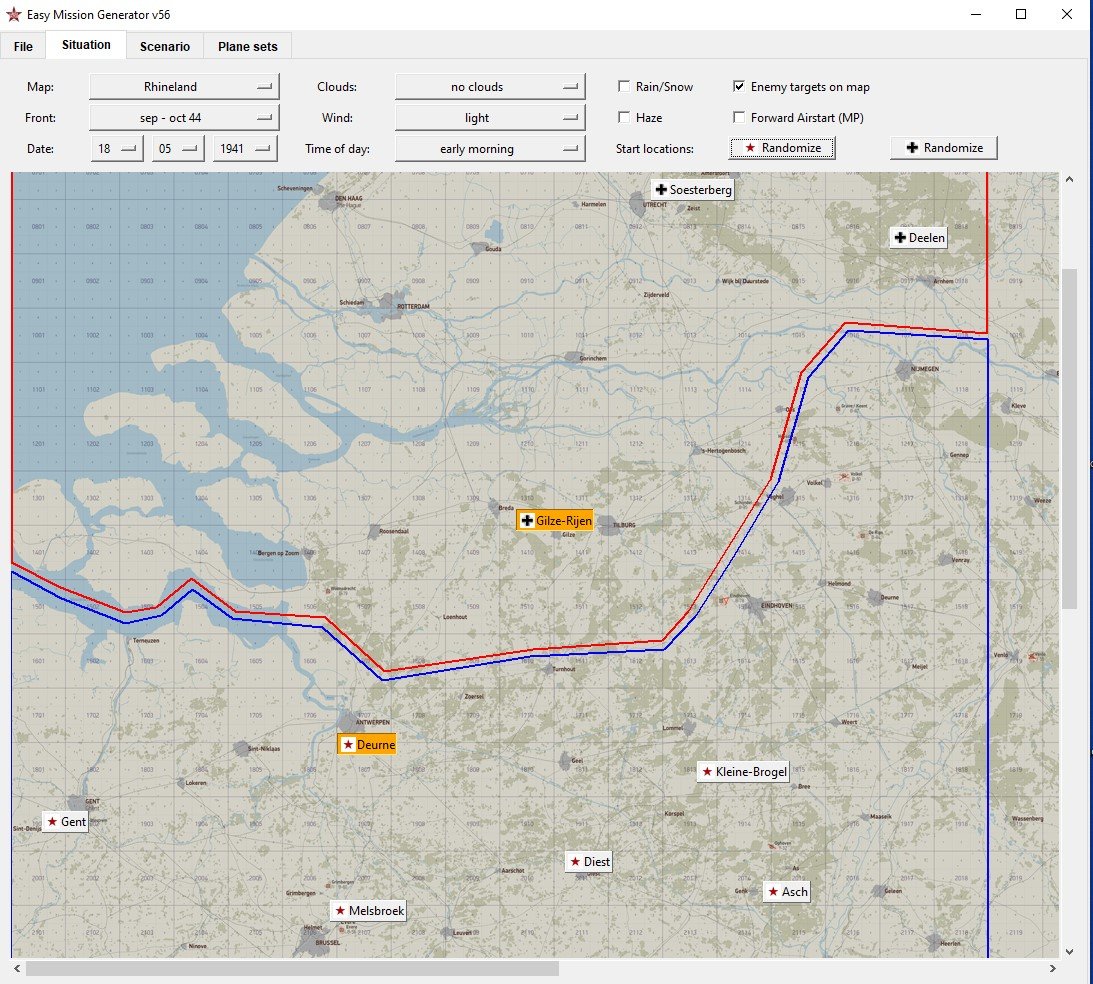Open the Plane sets tab
Image resolution: width=1093 pixels, height=984 pixels.
tap(247, 46)
